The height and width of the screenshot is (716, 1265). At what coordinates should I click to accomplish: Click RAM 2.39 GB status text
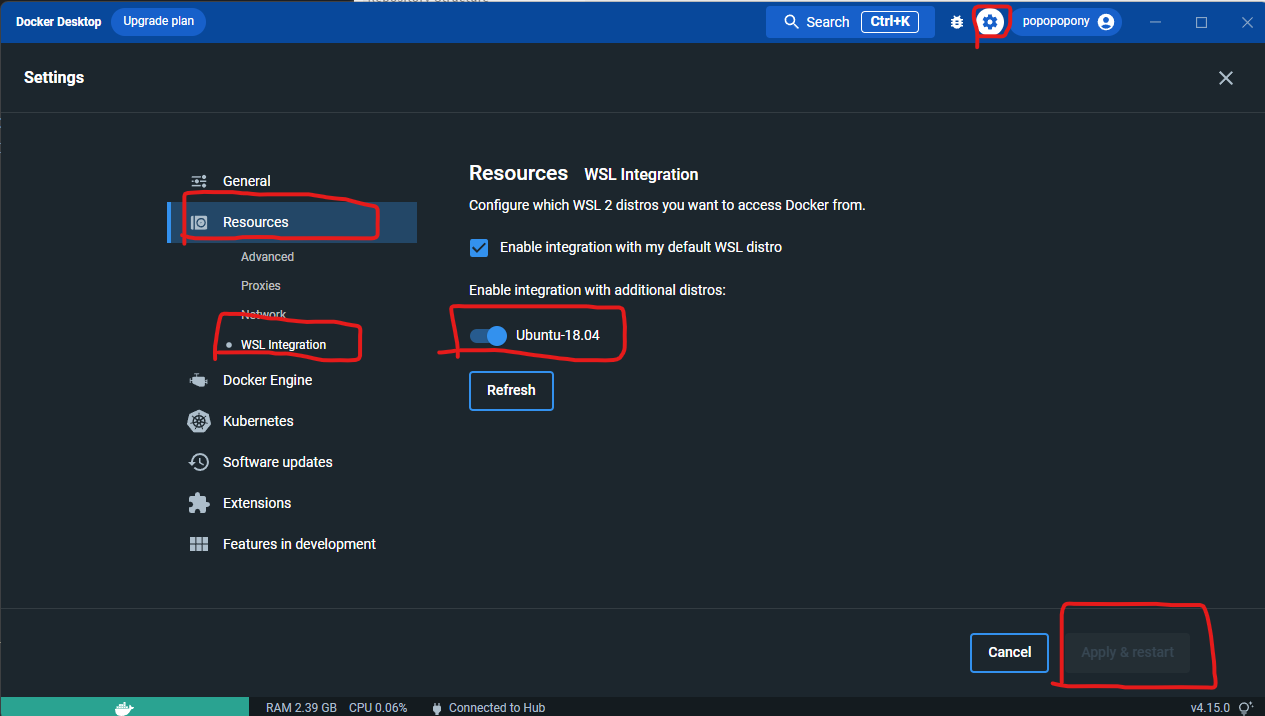pyautogui.click(x=301, y=708)
